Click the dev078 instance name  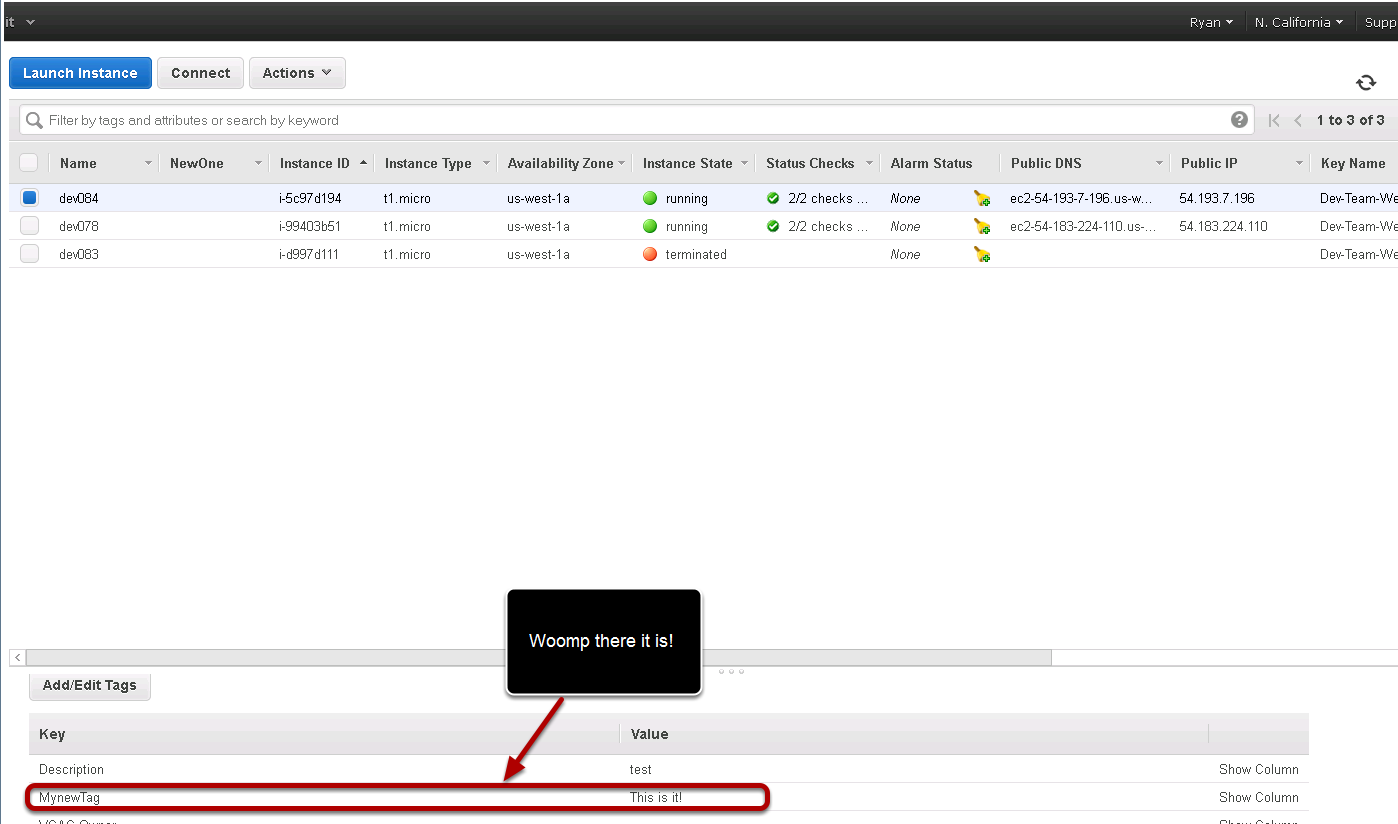[79, 226]
